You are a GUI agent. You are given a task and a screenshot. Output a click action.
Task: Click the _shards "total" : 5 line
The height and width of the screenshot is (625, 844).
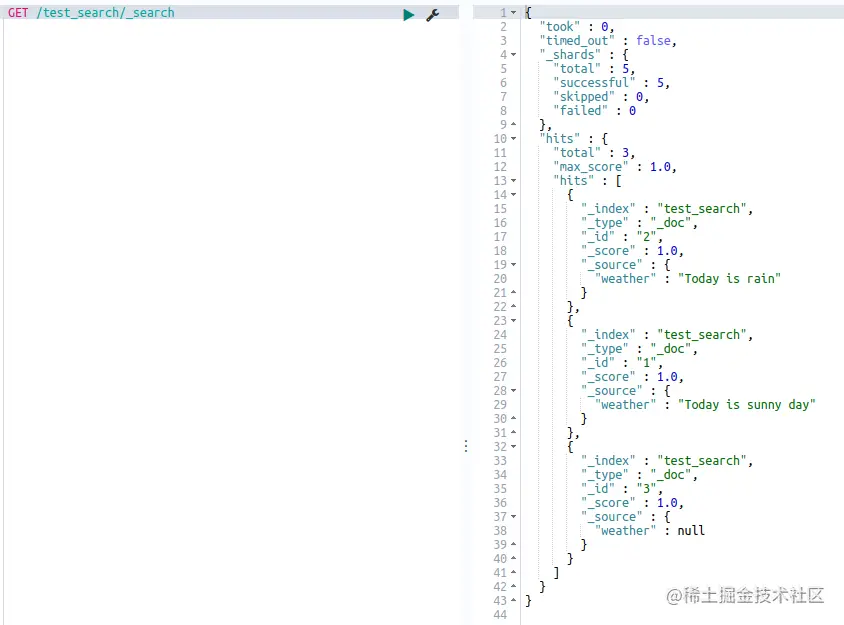[594, 68]
